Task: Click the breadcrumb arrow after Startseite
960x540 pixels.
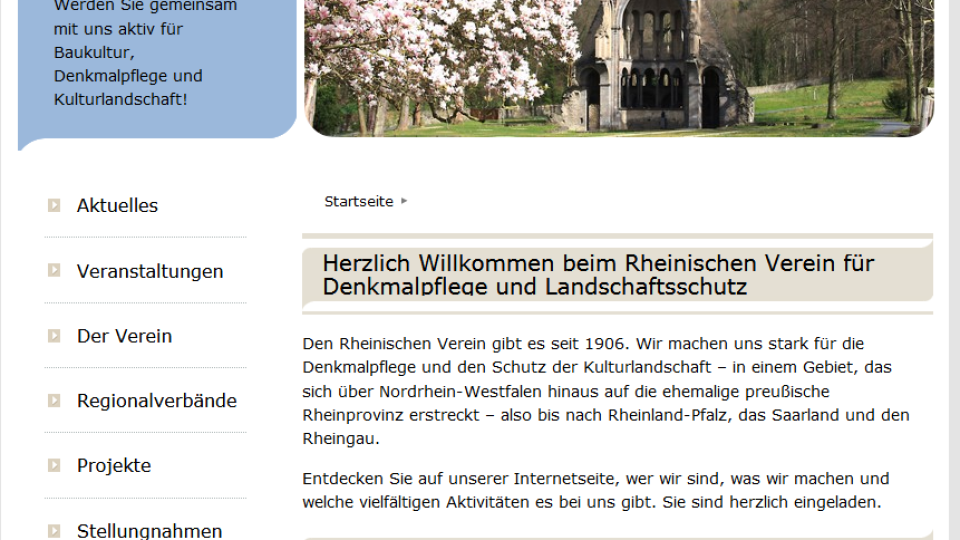Action: pos(404,201)
